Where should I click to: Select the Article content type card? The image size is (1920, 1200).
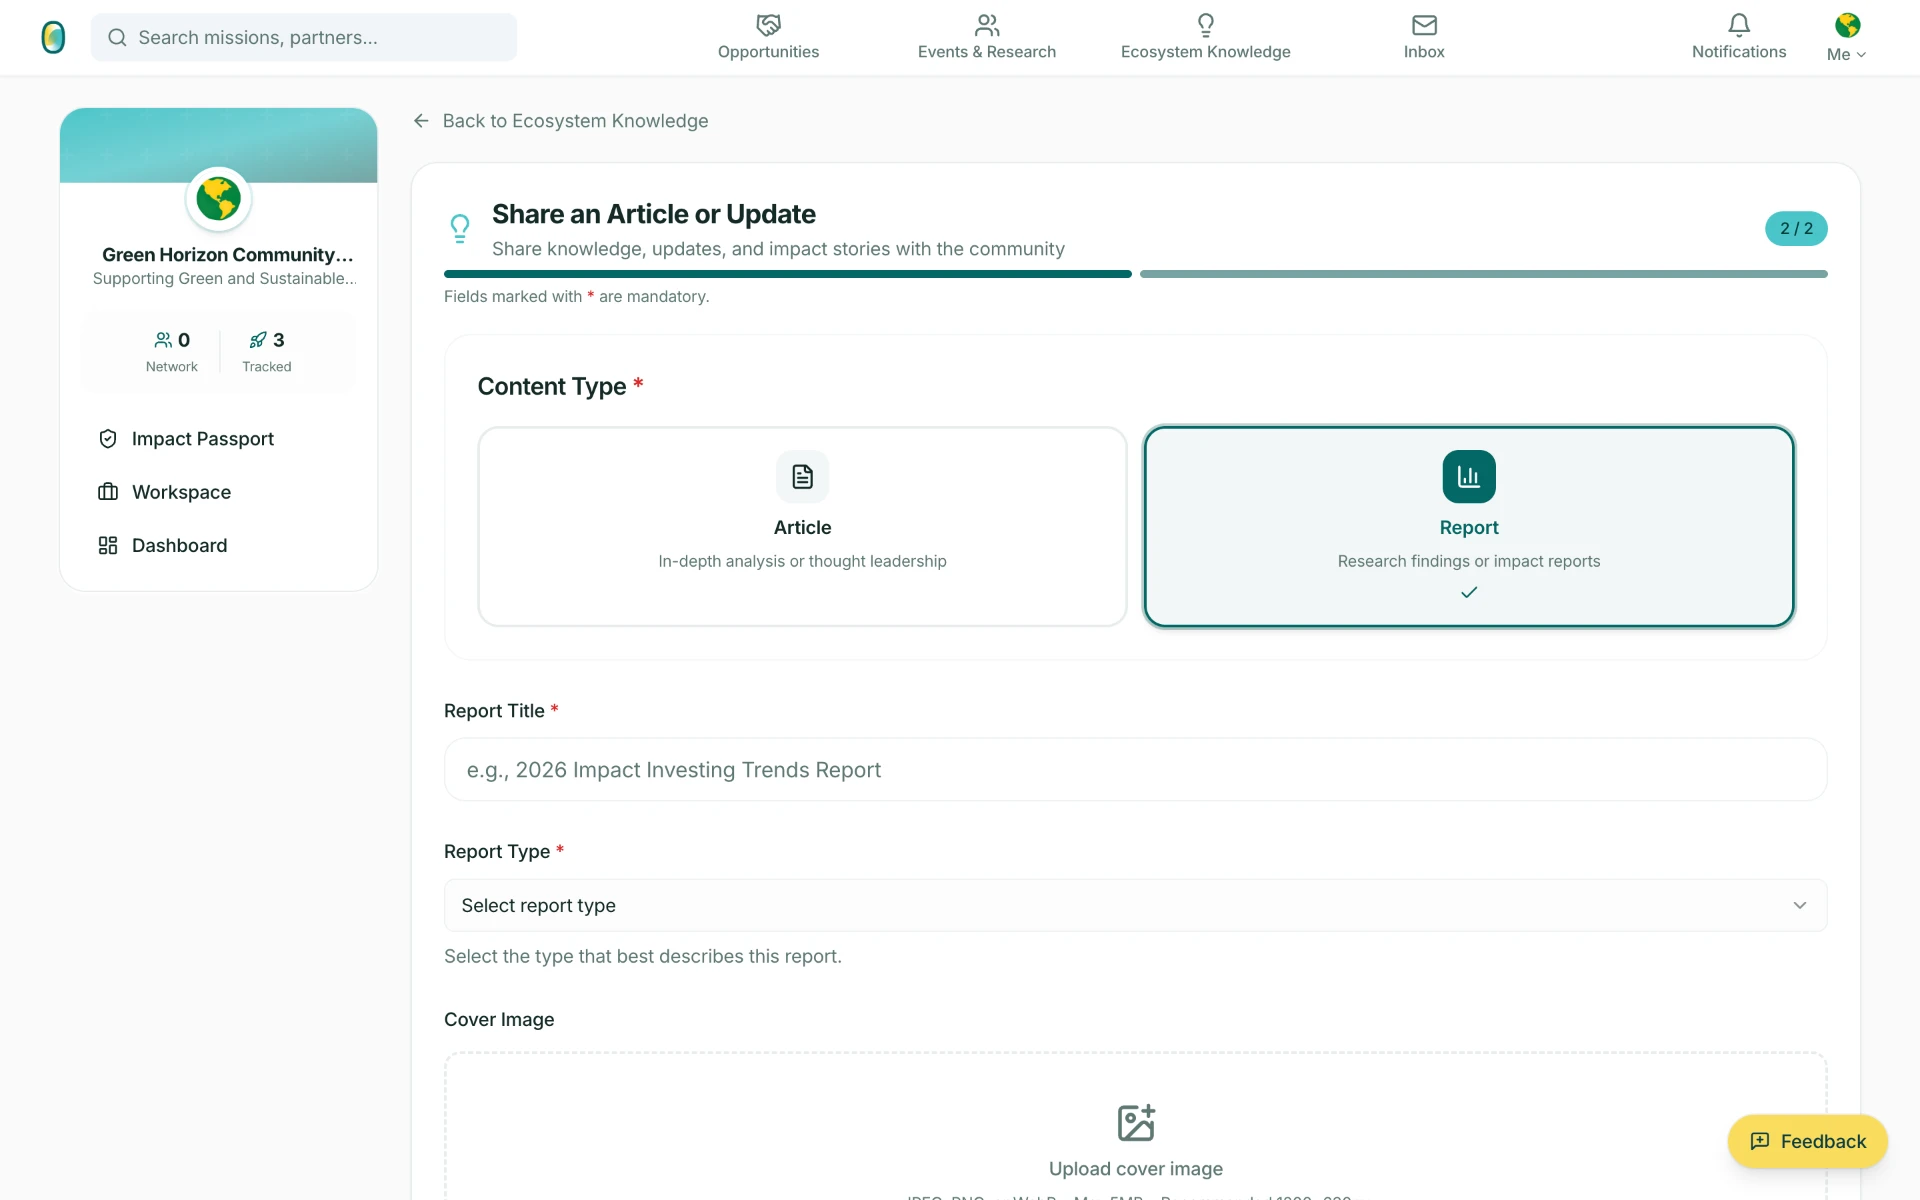tap(802, 527)
